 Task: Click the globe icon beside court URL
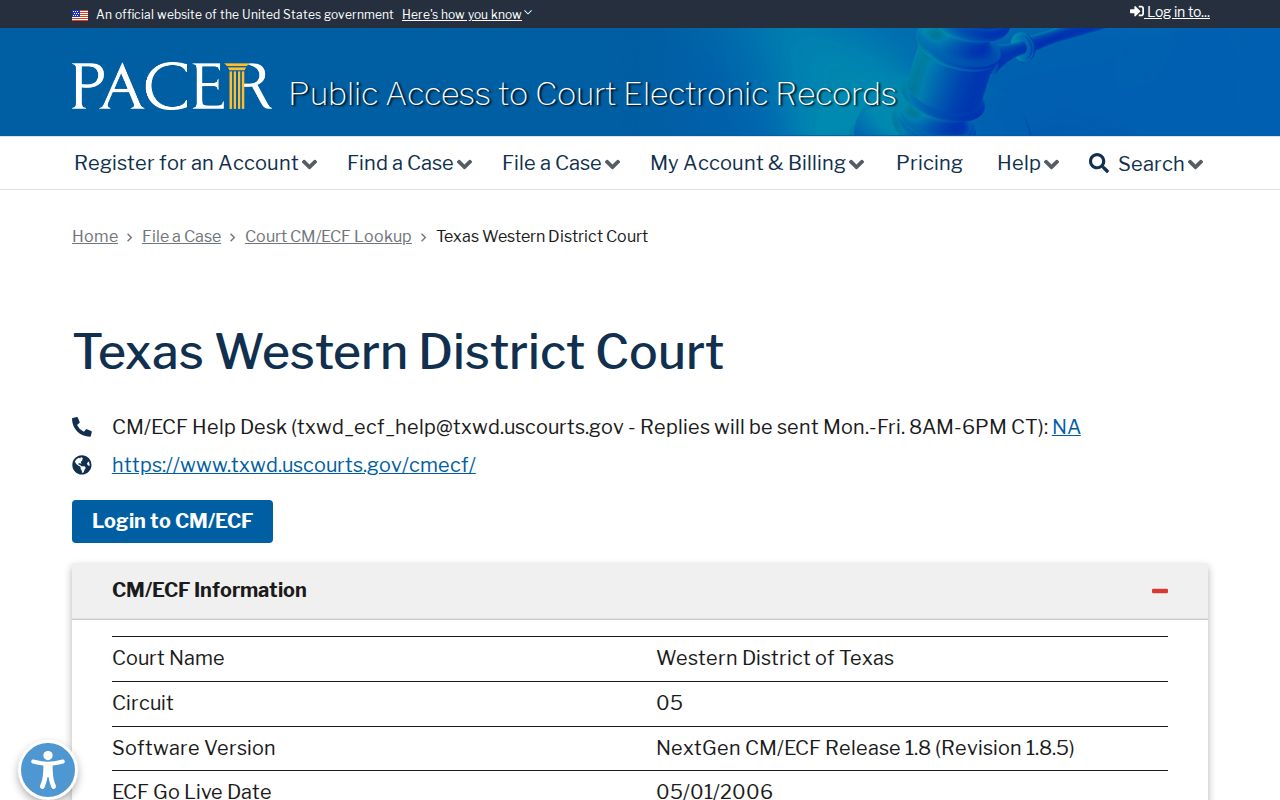[x=82, y=465]
